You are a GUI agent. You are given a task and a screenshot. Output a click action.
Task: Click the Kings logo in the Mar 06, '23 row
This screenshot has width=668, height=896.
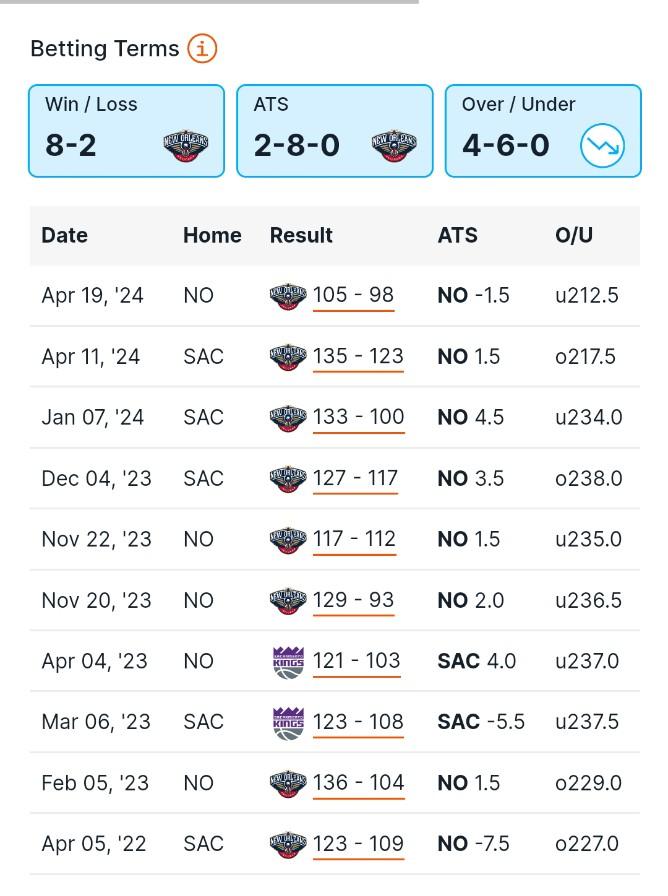[x=289, y=723]
